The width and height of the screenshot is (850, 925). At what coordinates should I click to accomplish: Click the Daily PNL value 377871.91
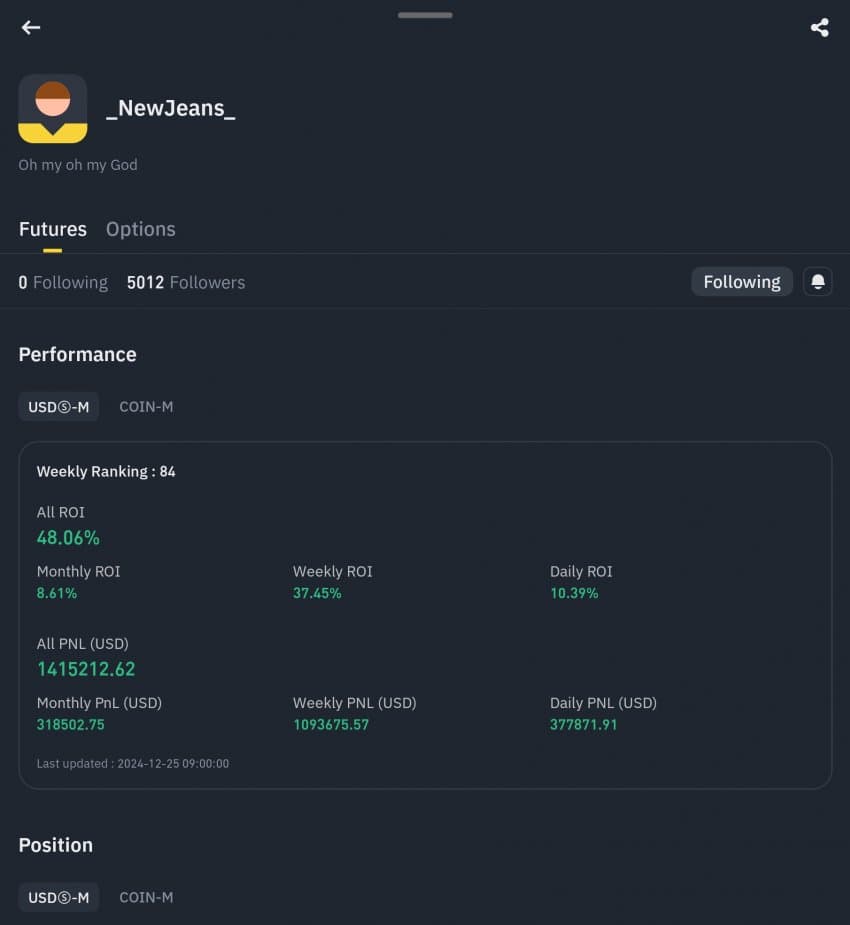[x=583, y=724]
